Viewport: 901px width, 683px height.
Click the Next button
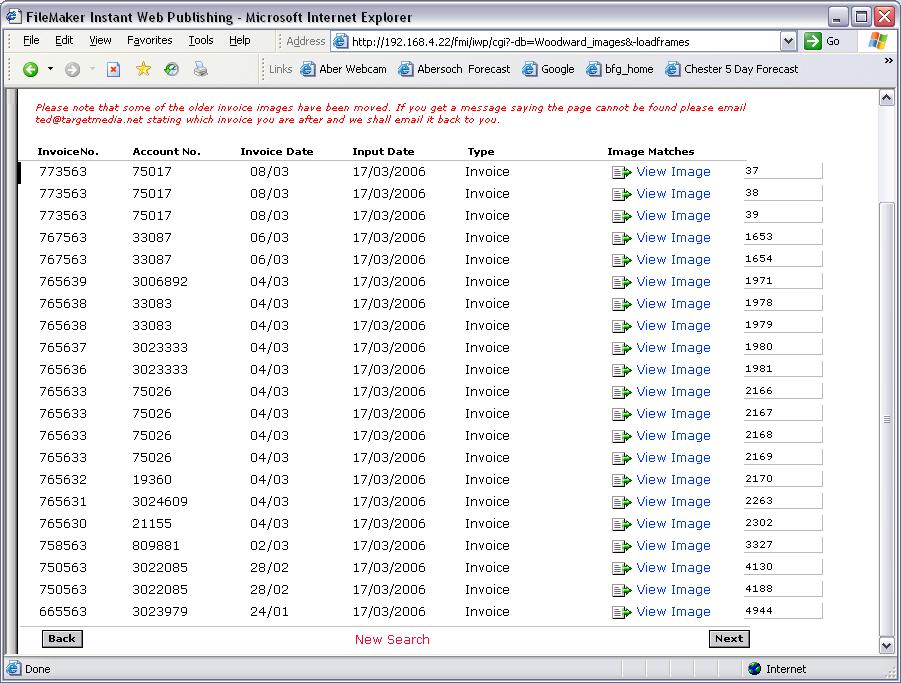coord(729,639)
